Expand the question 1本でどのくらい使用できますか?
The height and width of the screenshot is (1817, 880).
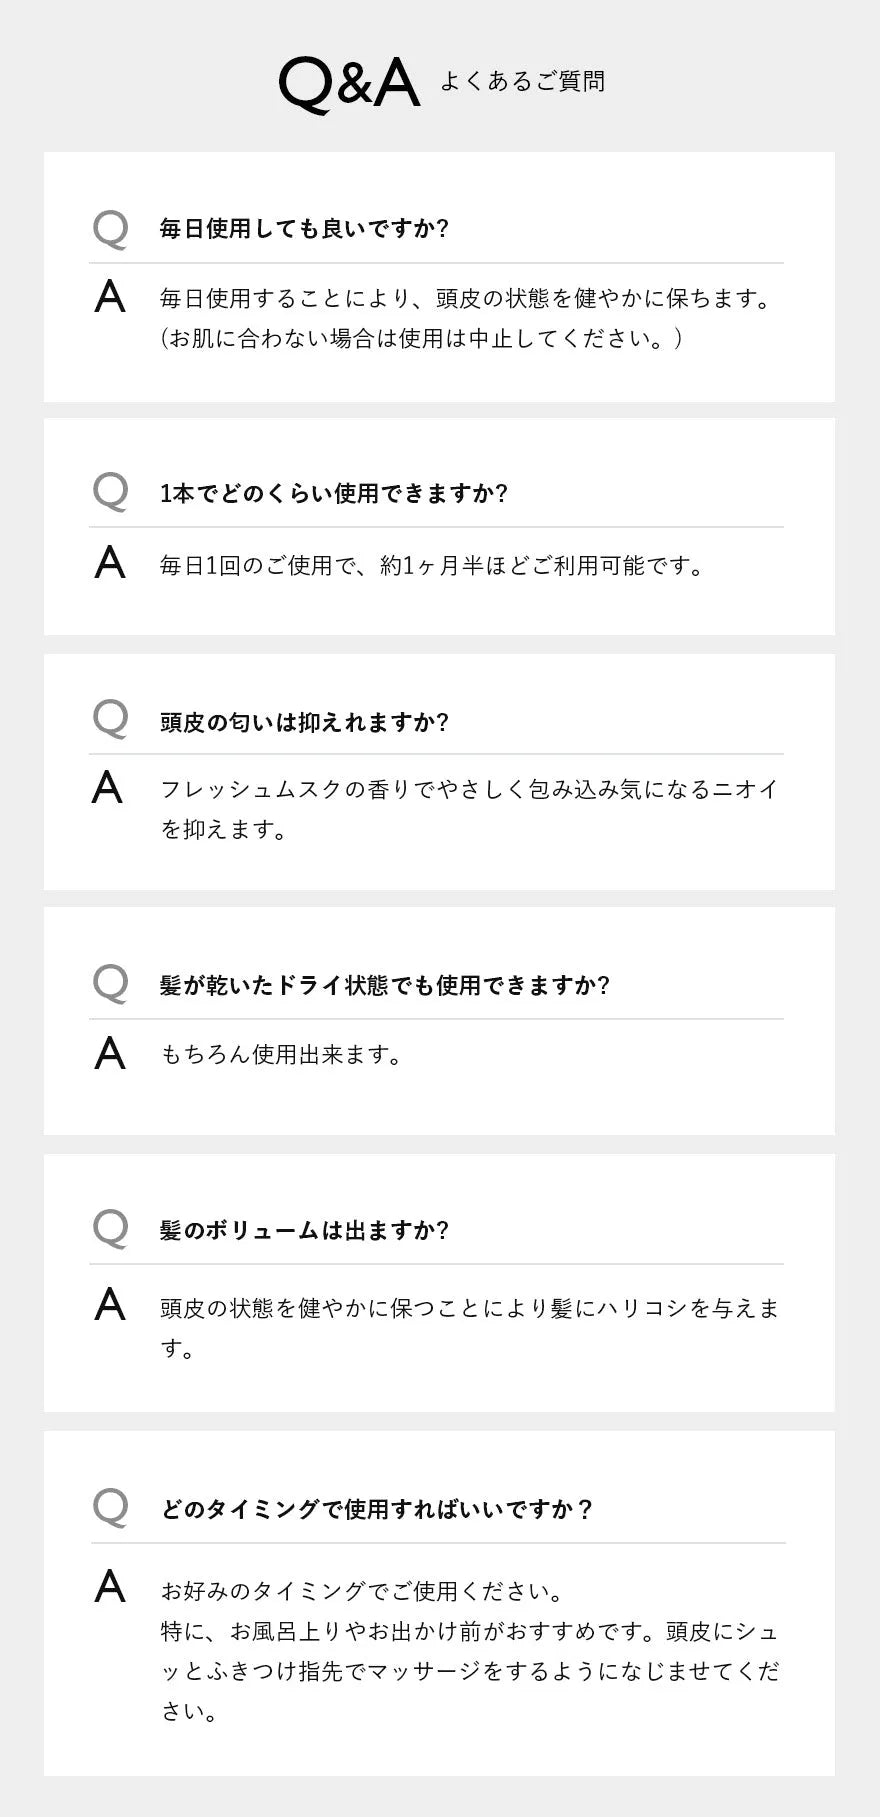[x=334, y=493]
